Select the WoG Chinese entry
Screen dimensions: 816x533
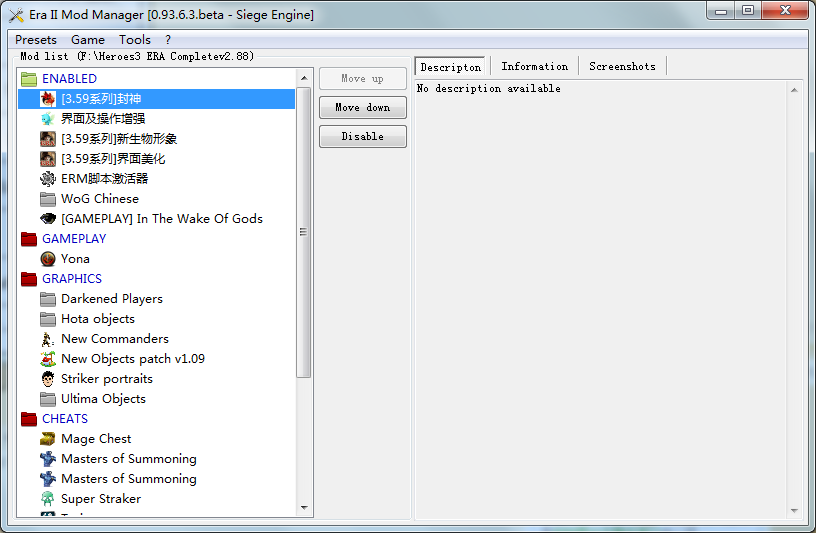point(100,199)
